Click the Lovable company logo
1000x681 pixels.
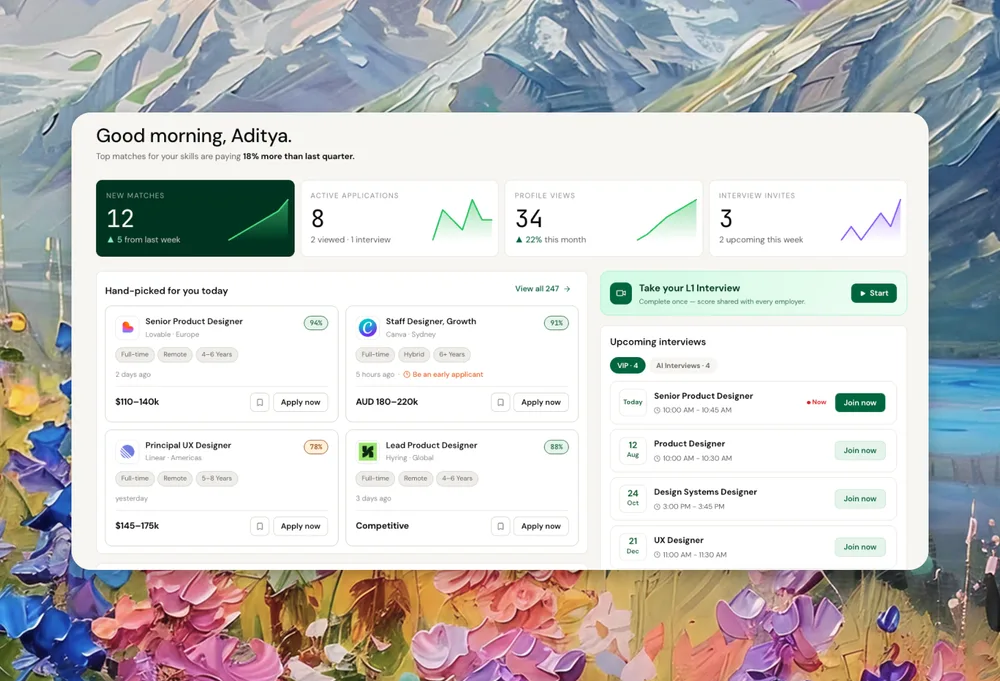tap(128, 327)
